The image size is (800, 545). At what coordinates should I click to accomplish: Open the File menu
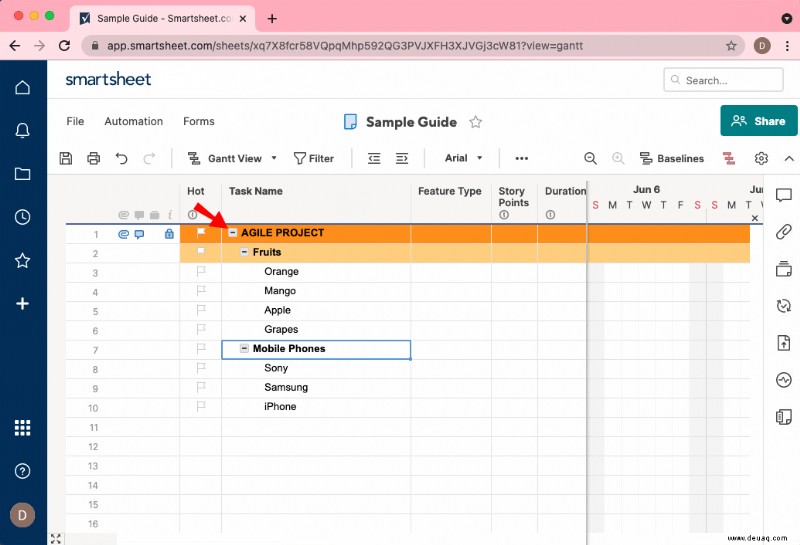coord(75,121)
